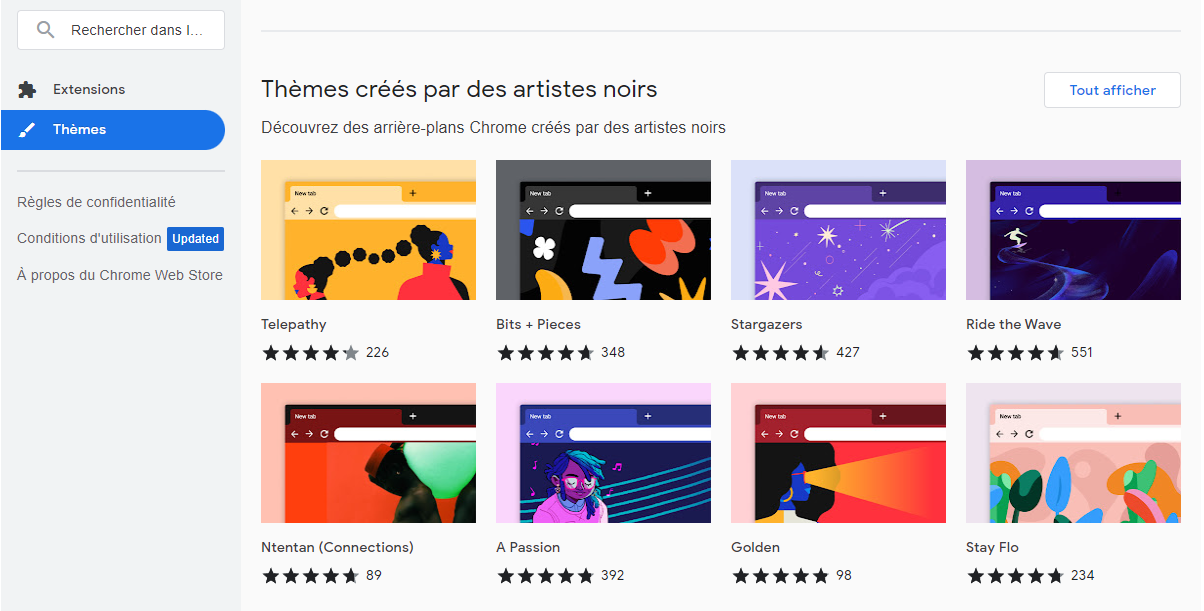
Task: Click the search magnifier icon
Action: point(45,30)
